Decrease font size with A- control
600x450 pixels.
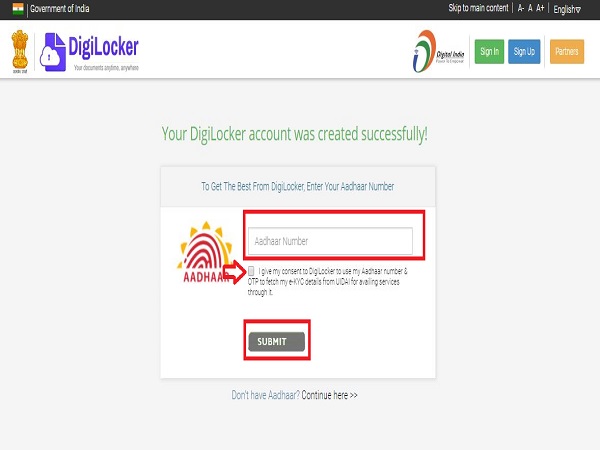521,8
